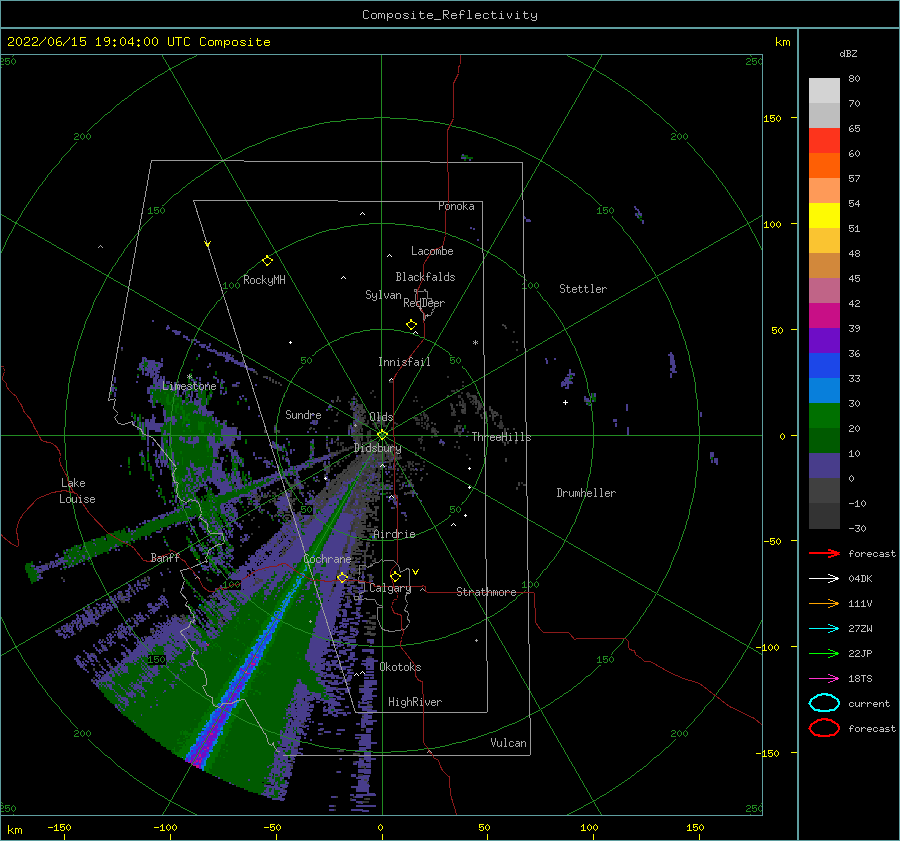Click the Airdrie map label

click(x=394, y=534)
